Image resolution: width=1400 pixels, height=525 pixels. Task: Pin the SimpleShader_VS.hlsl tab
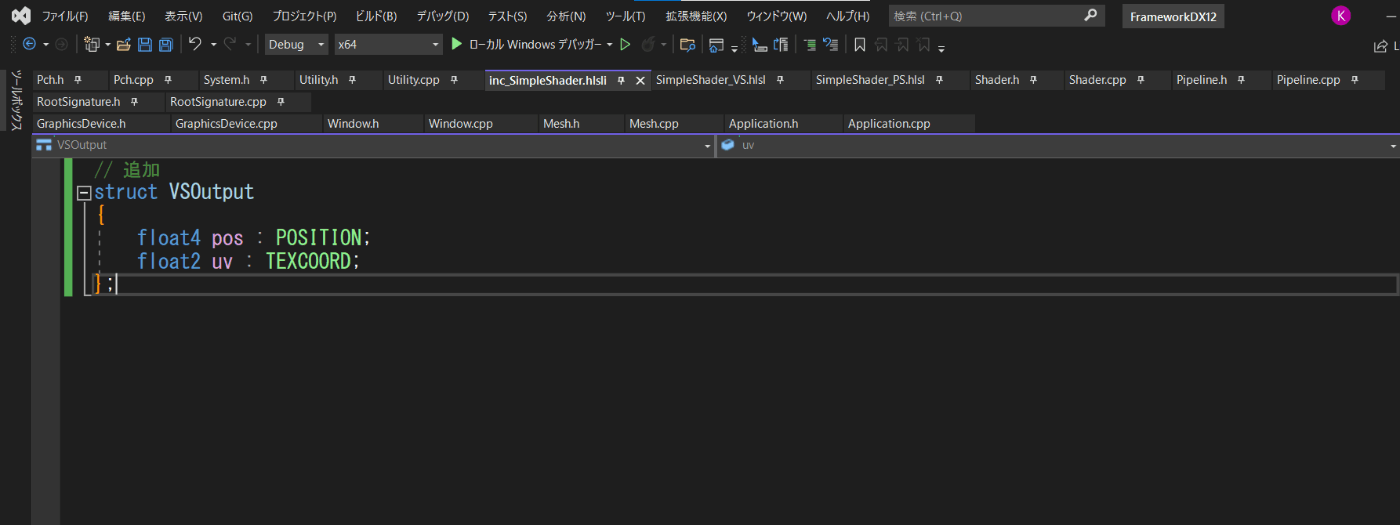(x=781, y=80)
